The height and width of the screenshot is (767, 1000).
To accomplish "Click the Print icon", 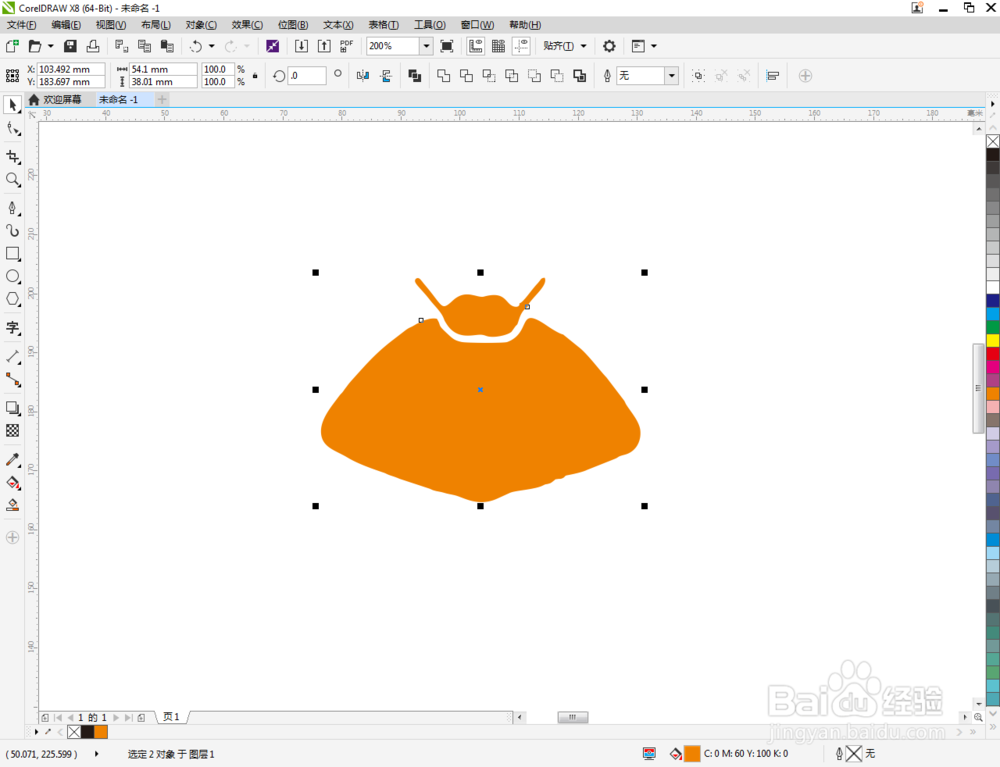I will pos(93,46).
